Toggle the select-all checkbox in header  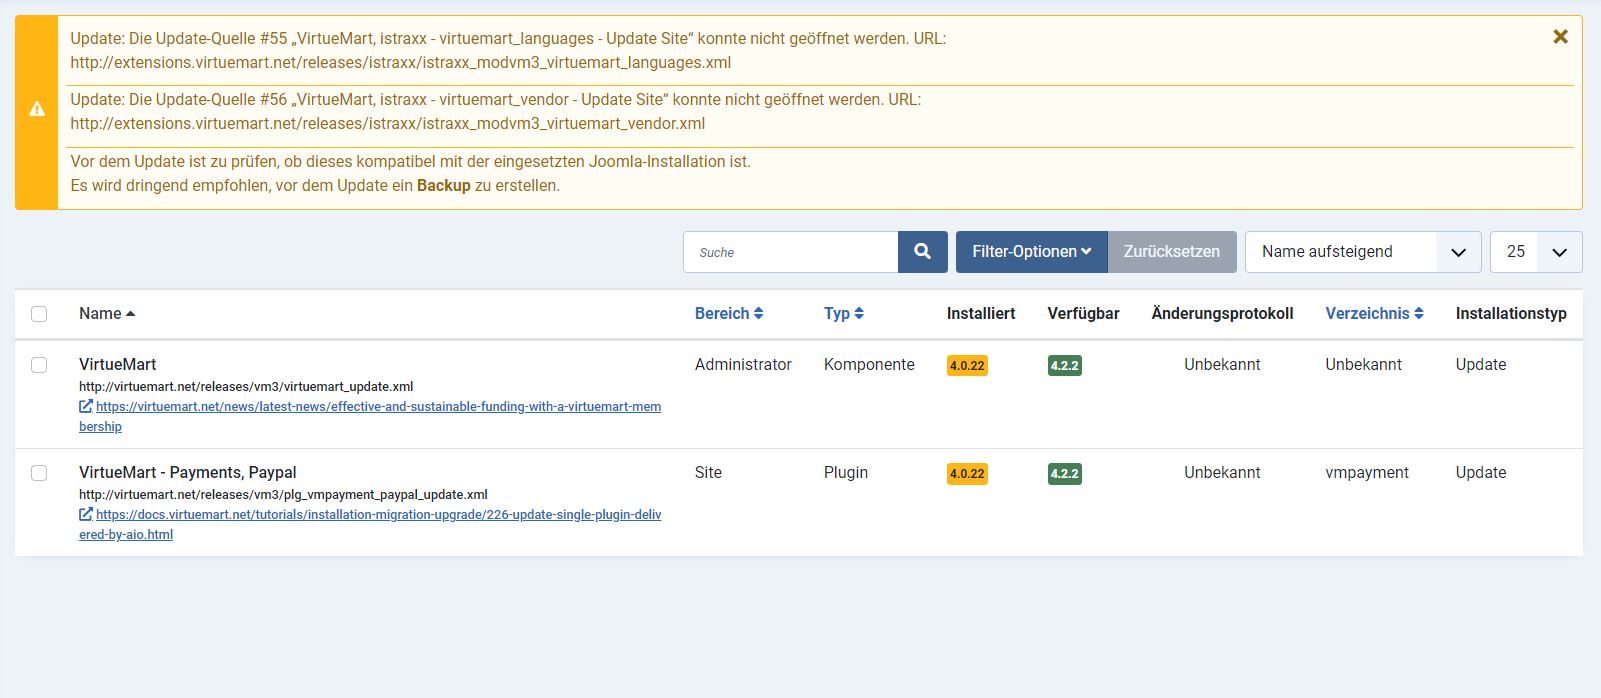39,314
